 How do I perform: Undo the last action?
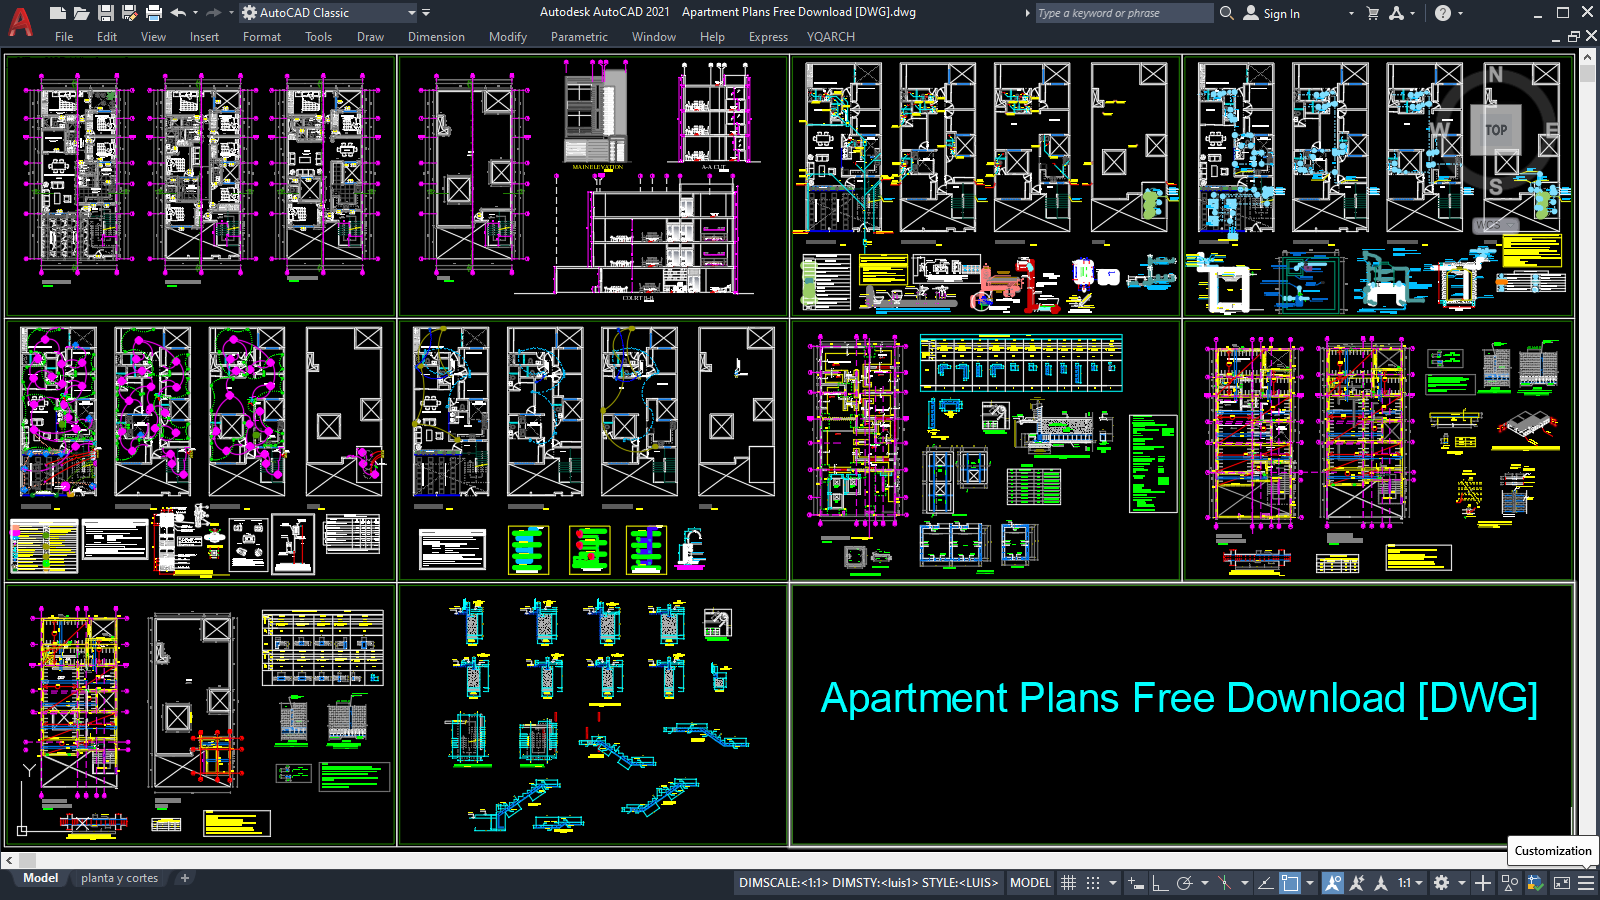(178, 13)
